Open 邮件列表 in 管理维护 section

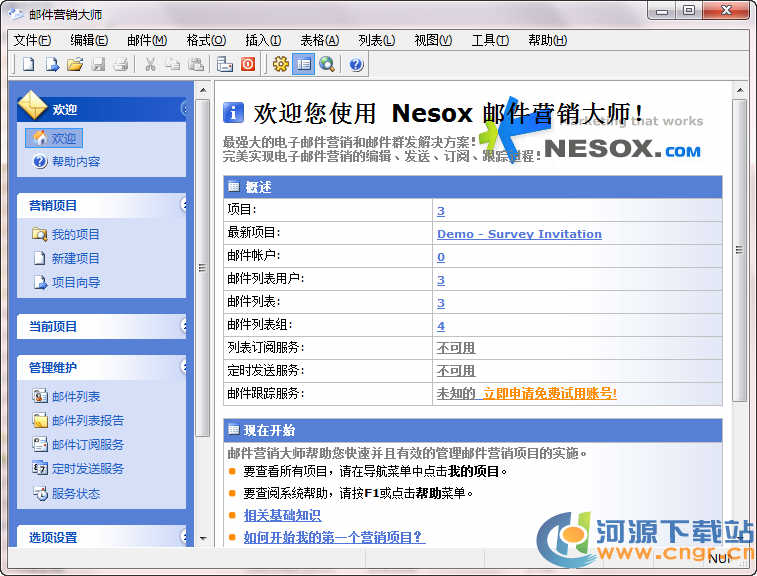pos(66,396)
